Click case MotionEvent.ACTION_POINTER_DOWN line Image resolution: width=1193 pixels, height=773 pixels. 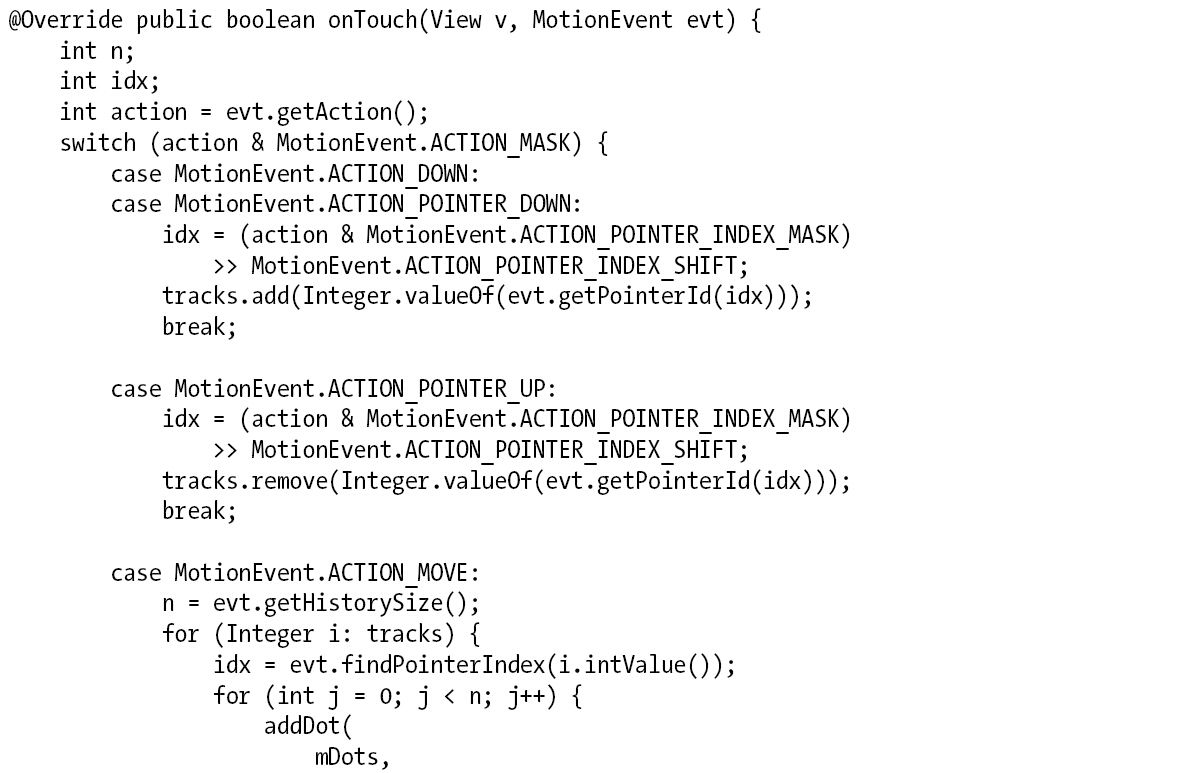pos(346,204)
